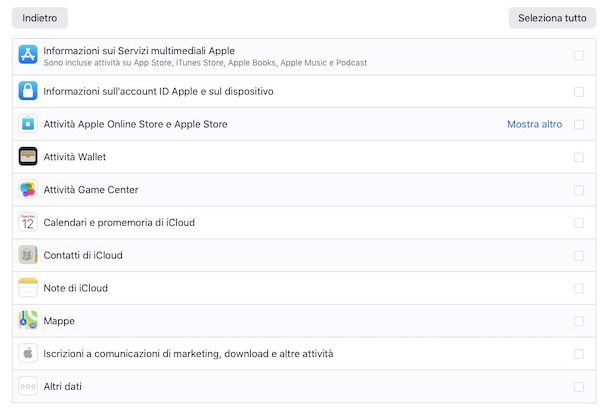
Task: Check the Altri dati checkbox
Action: (579, 387)
